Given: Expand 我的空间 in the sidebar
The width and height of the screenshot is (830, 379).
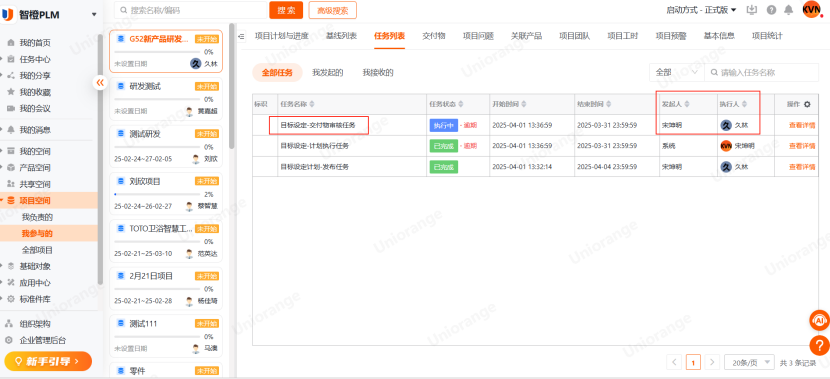Looking at the screenshot, I should (2, 151).
